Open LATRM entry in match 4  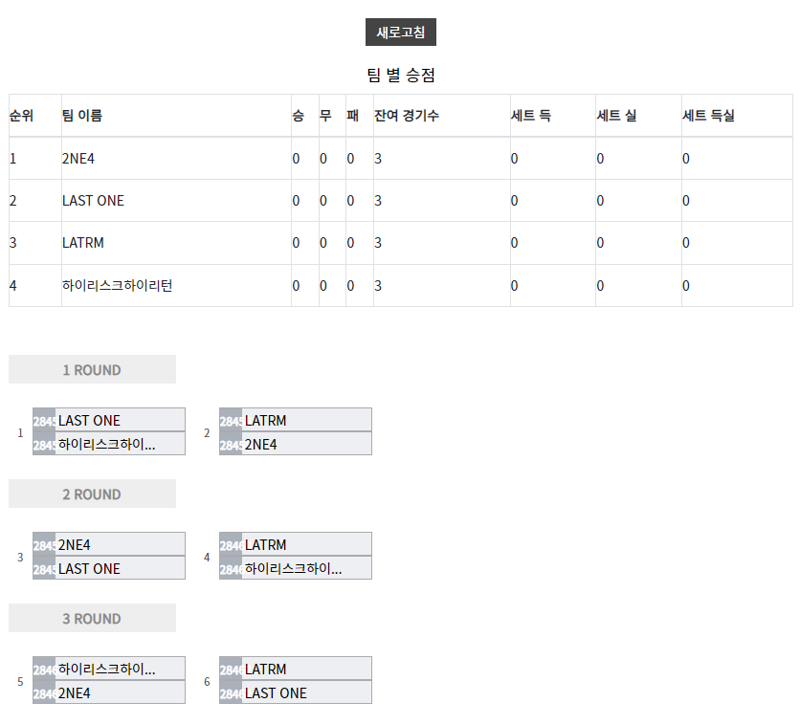[295, 544]
